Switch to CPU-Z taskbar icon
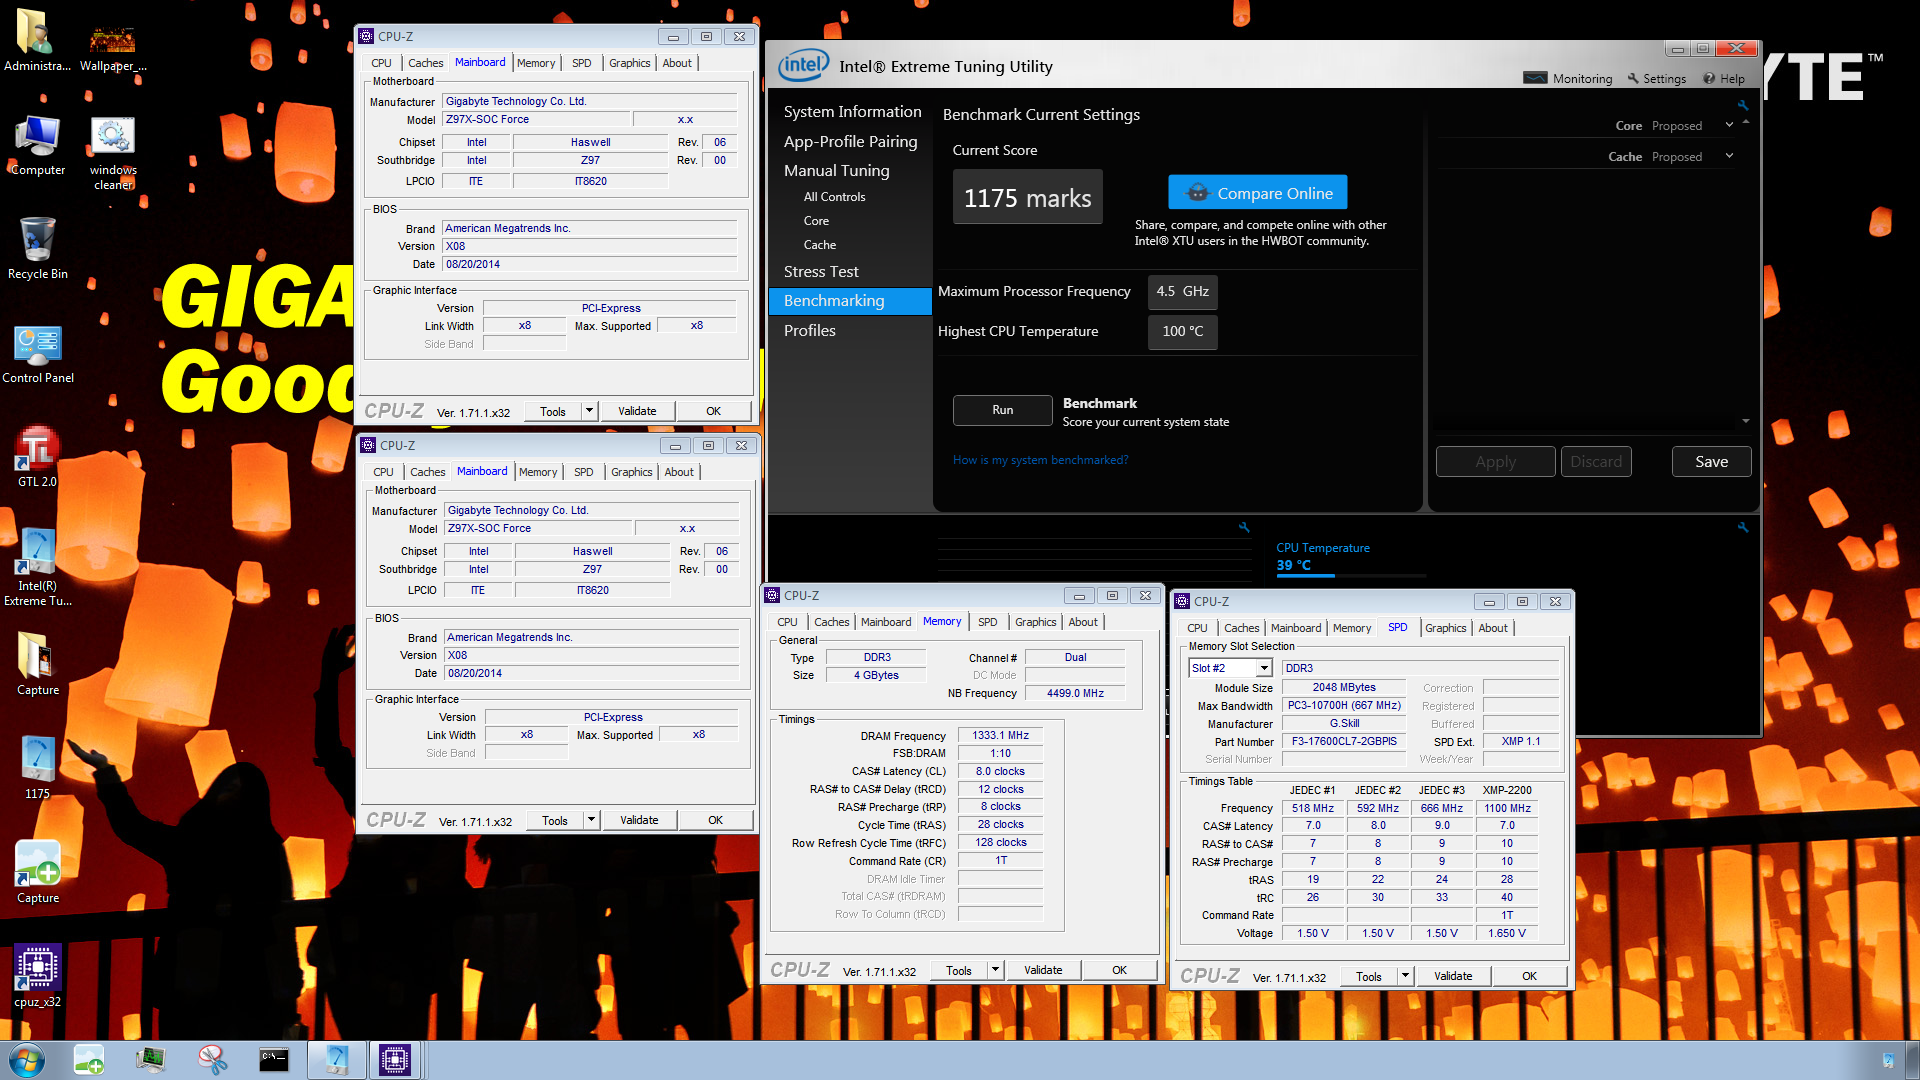This screenshot has width=1920, height=1080. [395, 1060]
